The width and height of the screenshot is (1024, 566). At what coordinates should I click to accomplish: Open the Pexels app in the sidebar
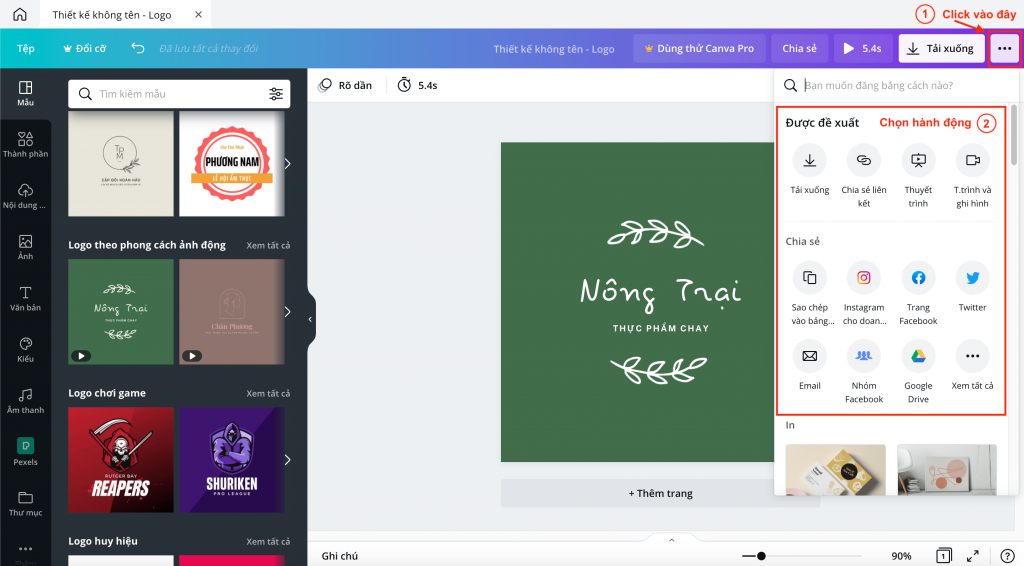(25, 452)
